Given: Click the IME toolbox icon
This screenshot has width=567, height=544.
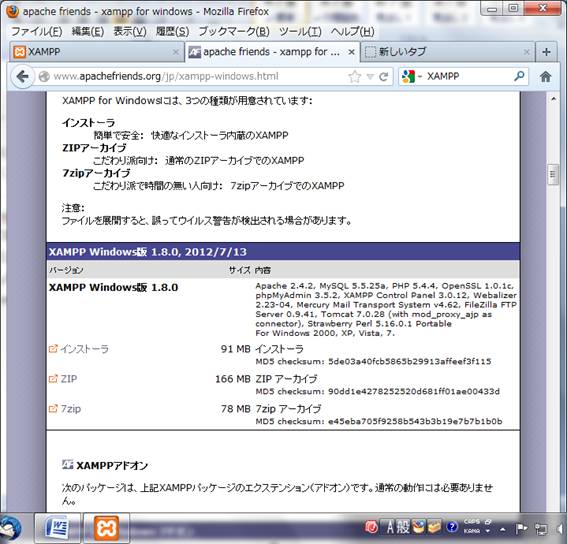Looking at the screenshot, I should [x=435, y=527].
